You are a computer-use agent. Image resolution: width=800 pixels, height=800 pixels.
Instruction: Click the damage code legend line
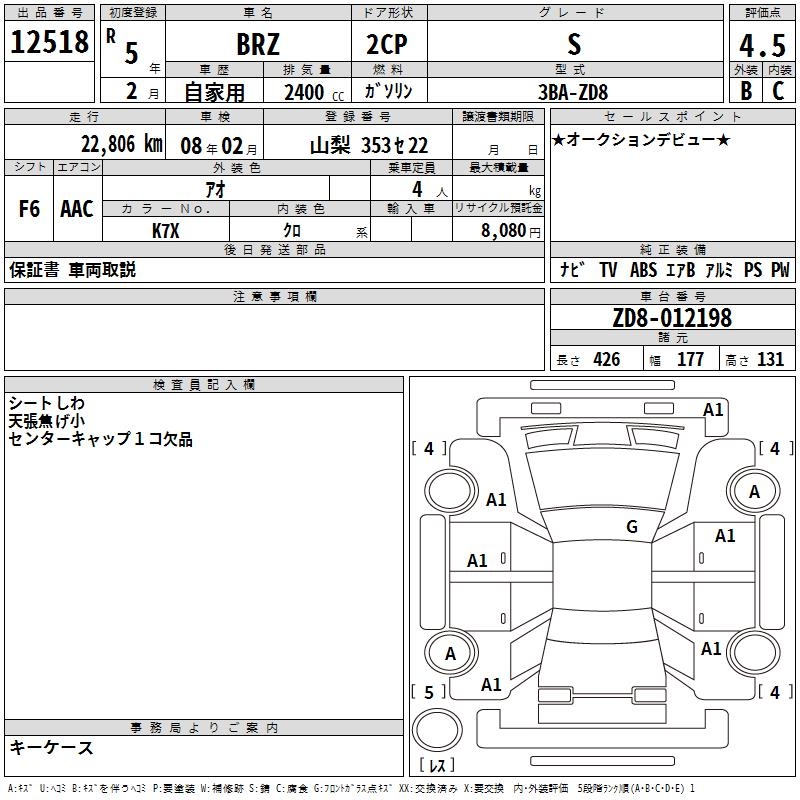351,788
